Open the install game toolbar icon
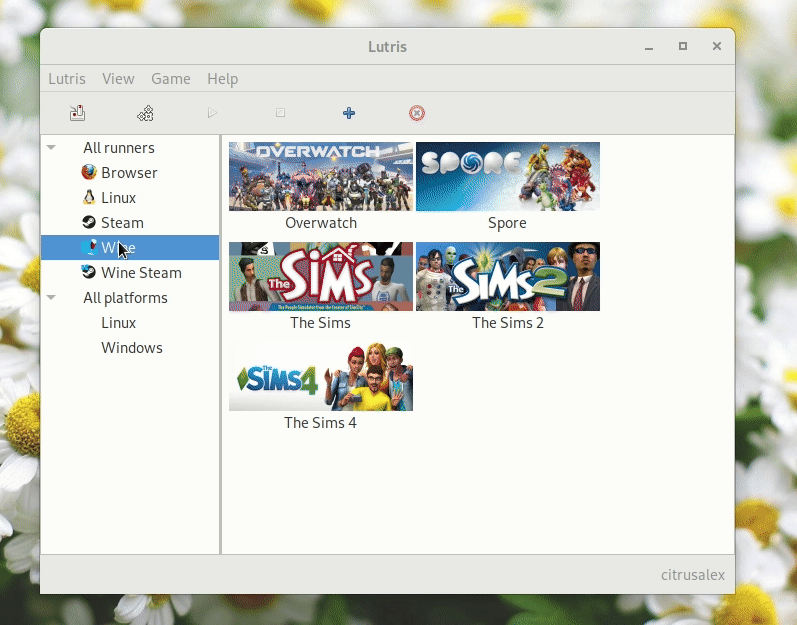 (77, 113)
